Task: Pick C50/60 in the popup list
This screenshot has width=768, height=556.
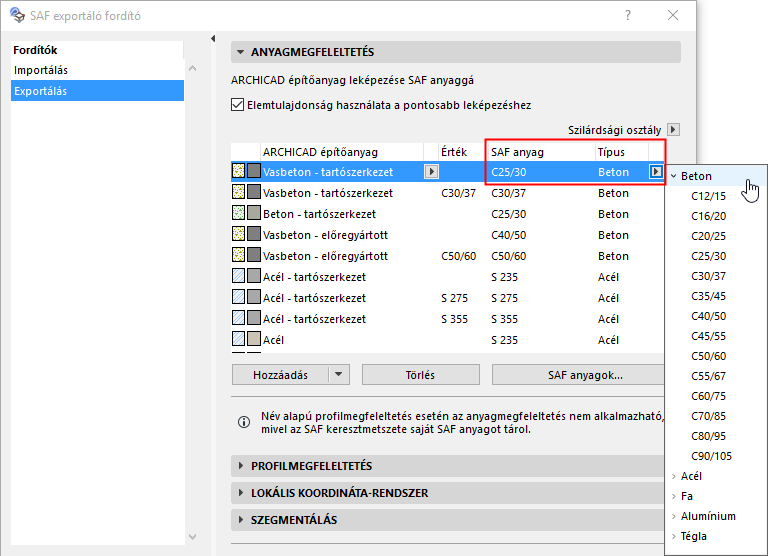Action: [708, 356]
